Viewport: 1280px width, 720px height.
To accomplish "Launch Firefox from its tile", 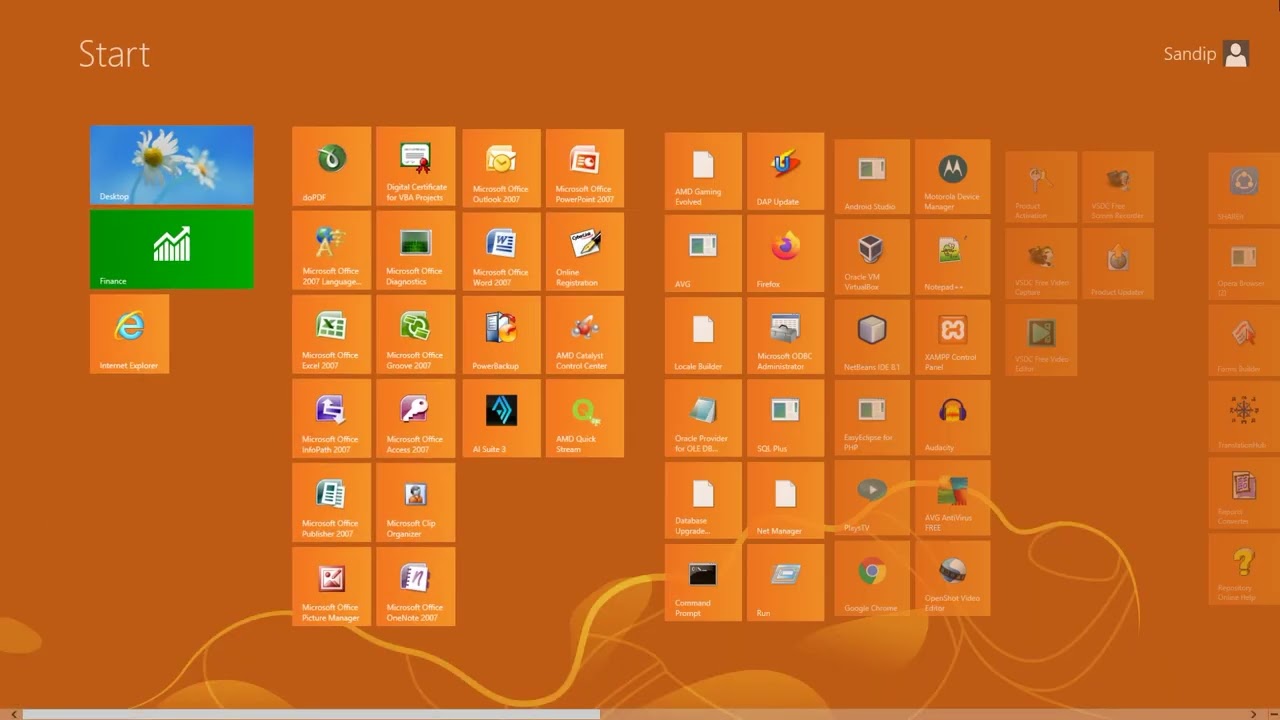I will (x=786, y=254).
